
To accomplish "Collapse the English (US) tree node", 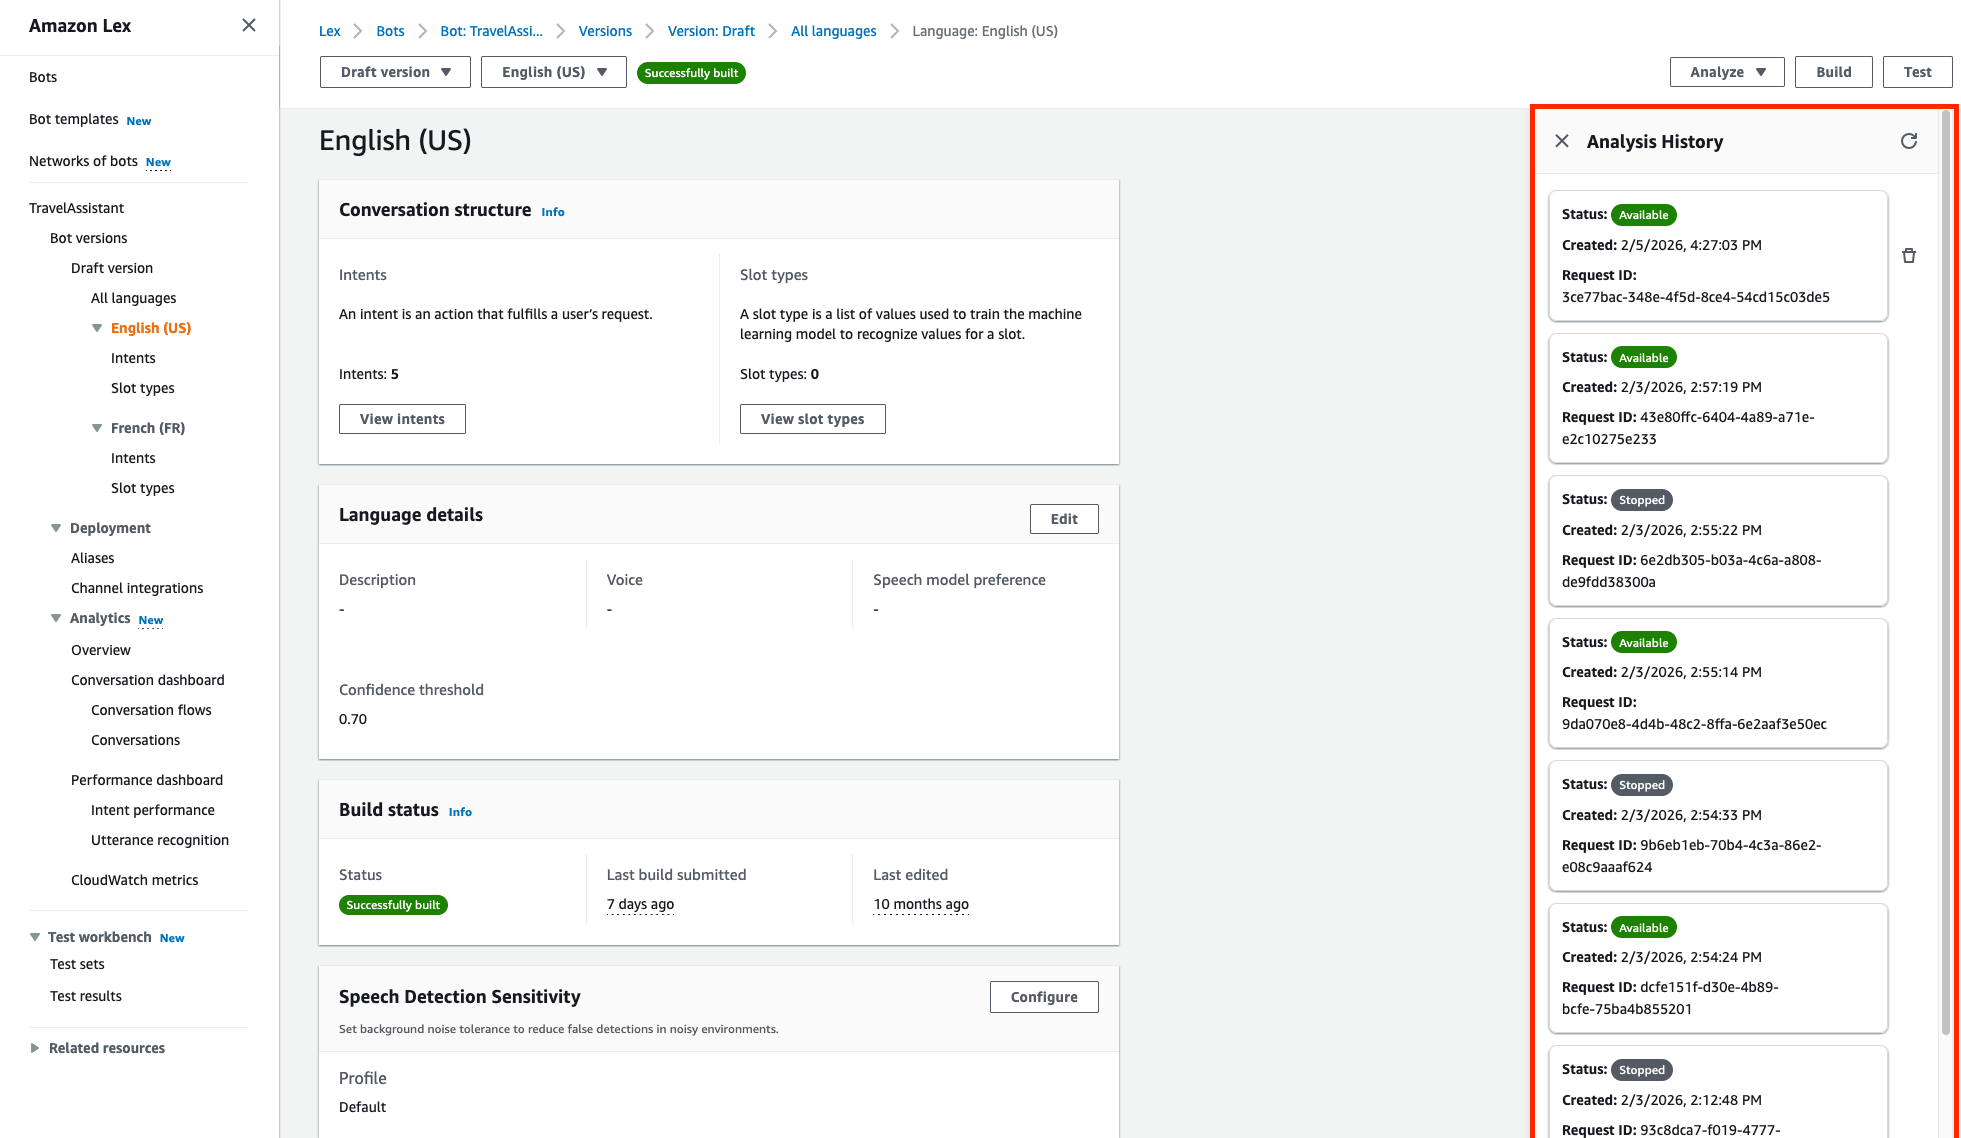I will 97,328.
